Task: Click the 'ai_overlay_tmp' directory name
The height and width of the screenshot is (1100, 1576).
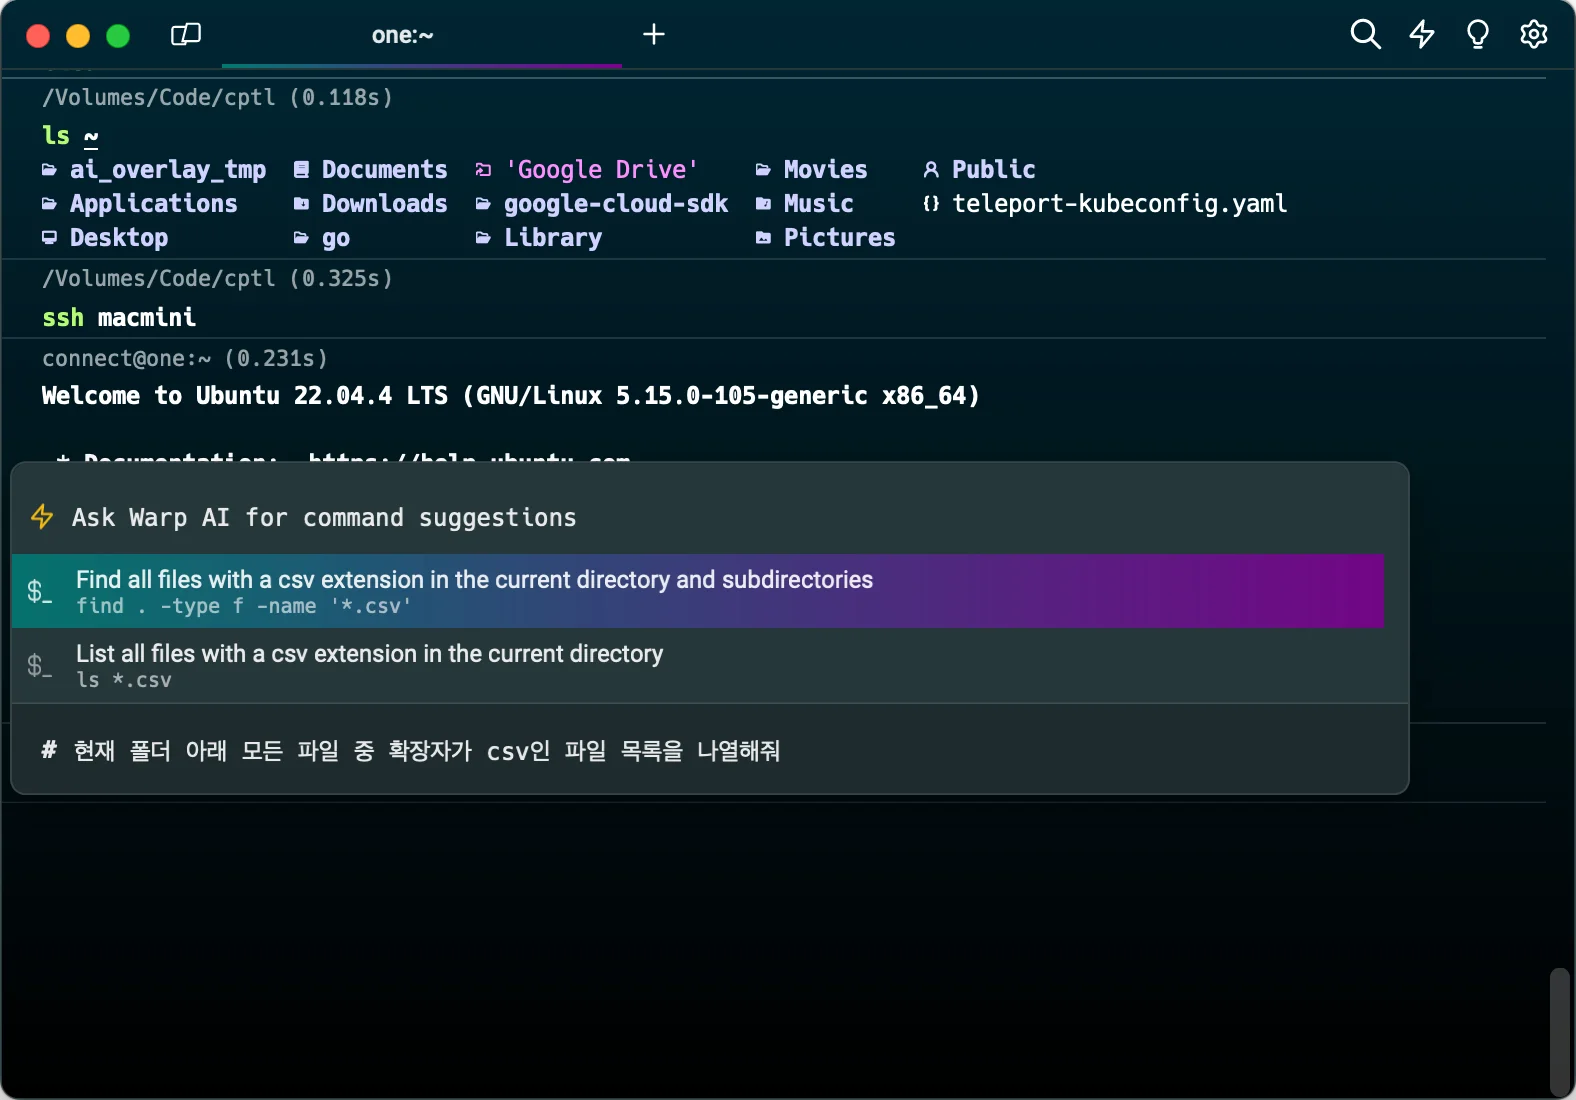Action: point(168,170)
